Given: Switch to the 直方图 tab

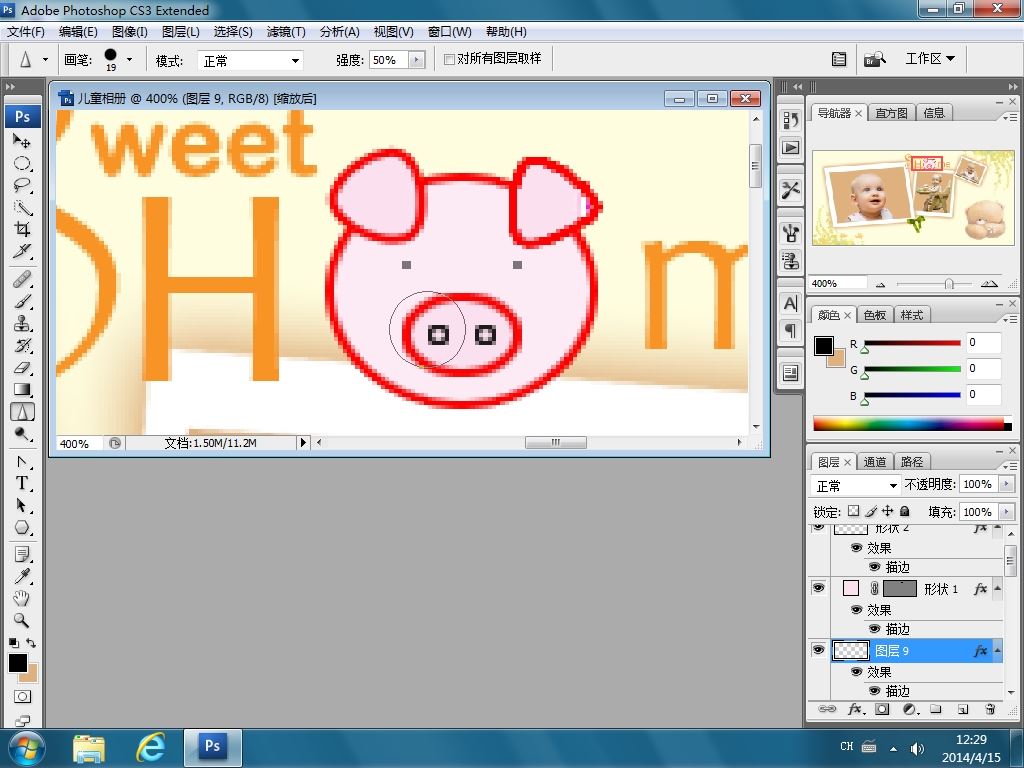Looking at the screenshot, I should 891,113.
